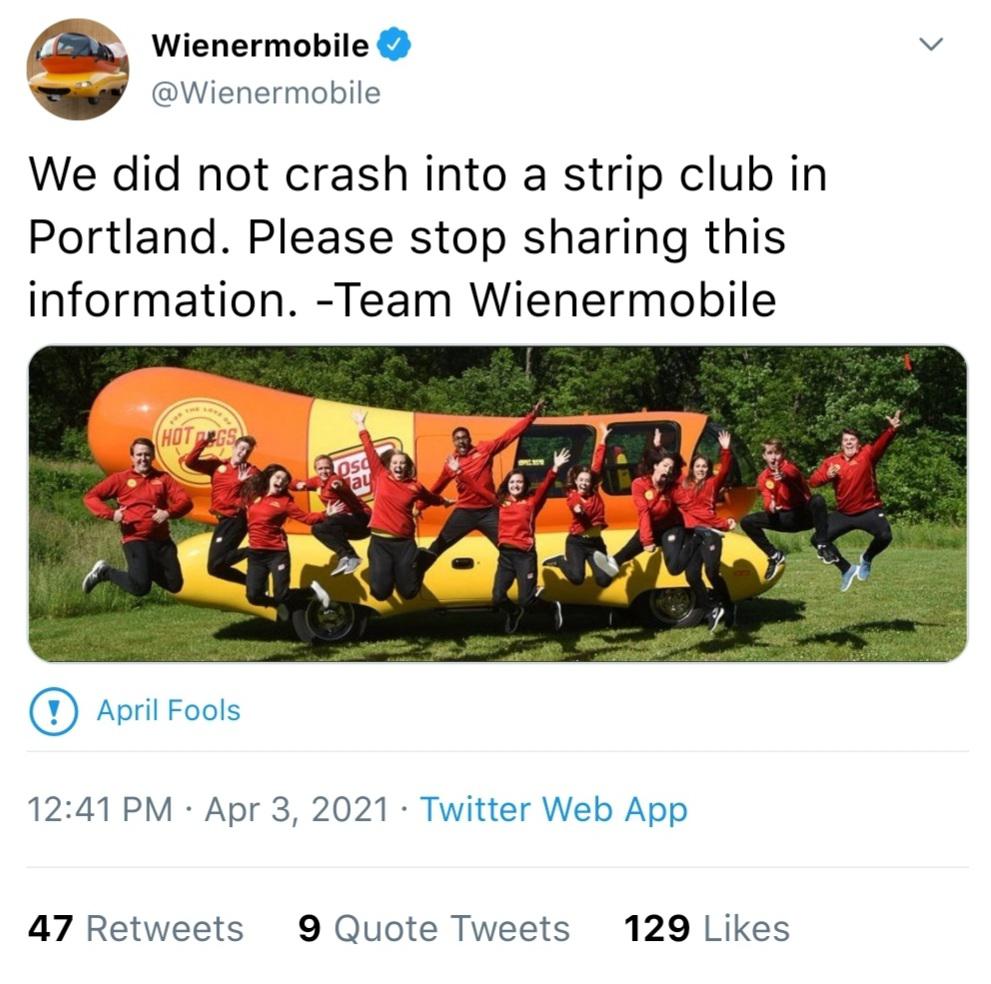
Task: Expand the tweet options chevron
Action: (931, 44)
